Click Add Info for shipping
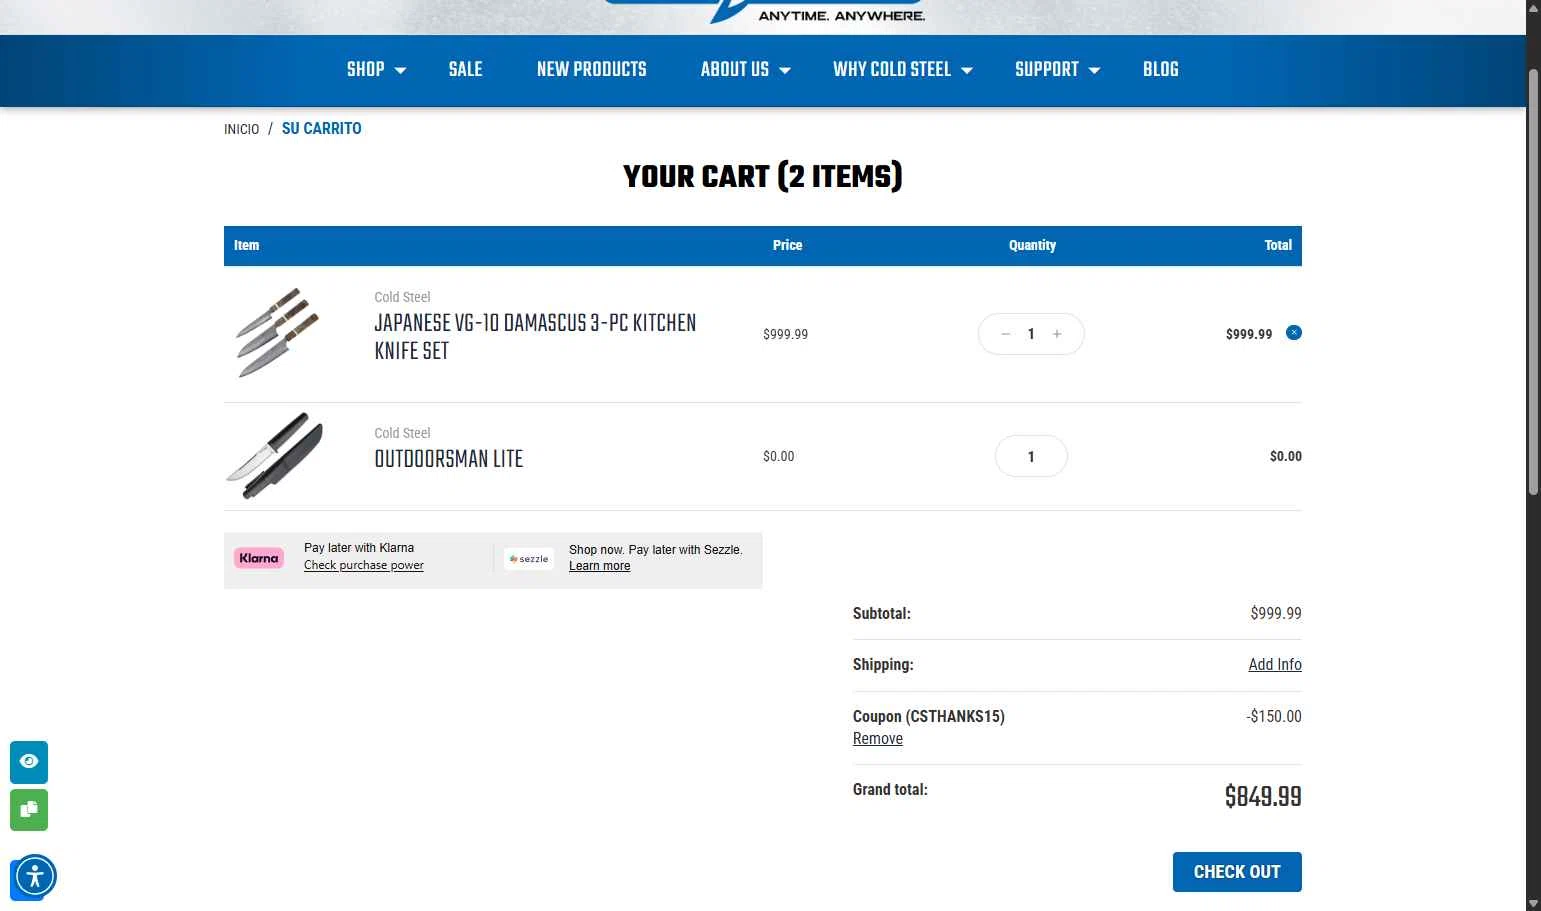 pos(1275,665)
